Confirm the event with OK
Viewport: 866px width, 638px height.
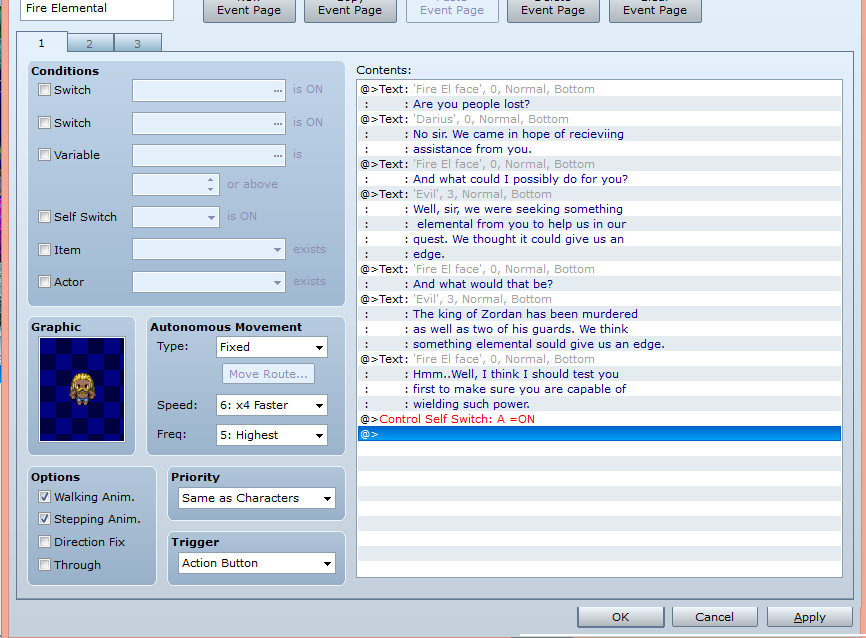[621, 617]
